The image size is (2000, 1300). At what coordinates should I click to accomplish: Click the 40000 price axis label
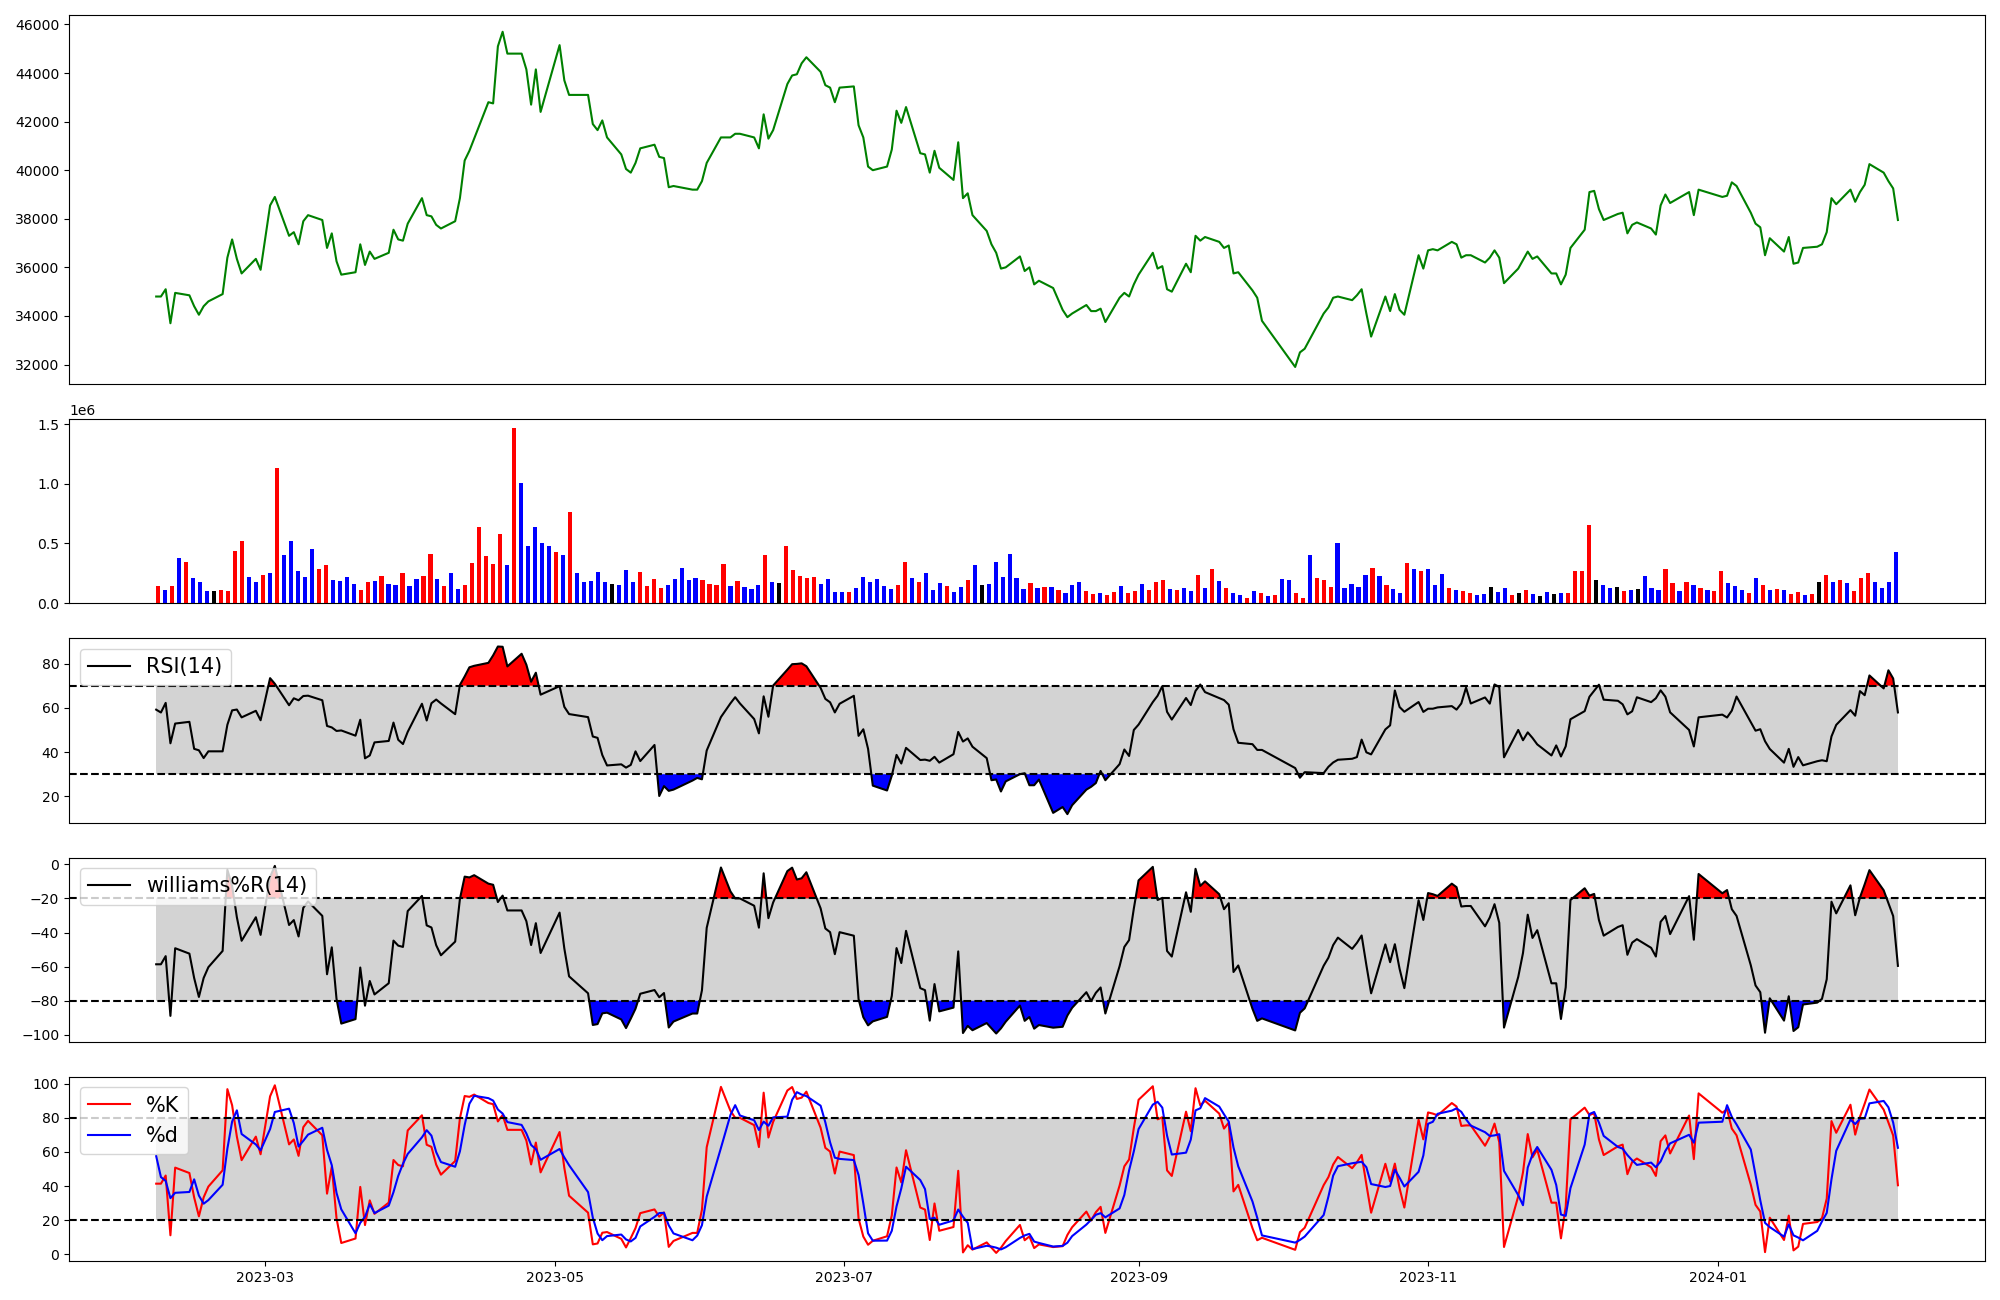point(38,171)
